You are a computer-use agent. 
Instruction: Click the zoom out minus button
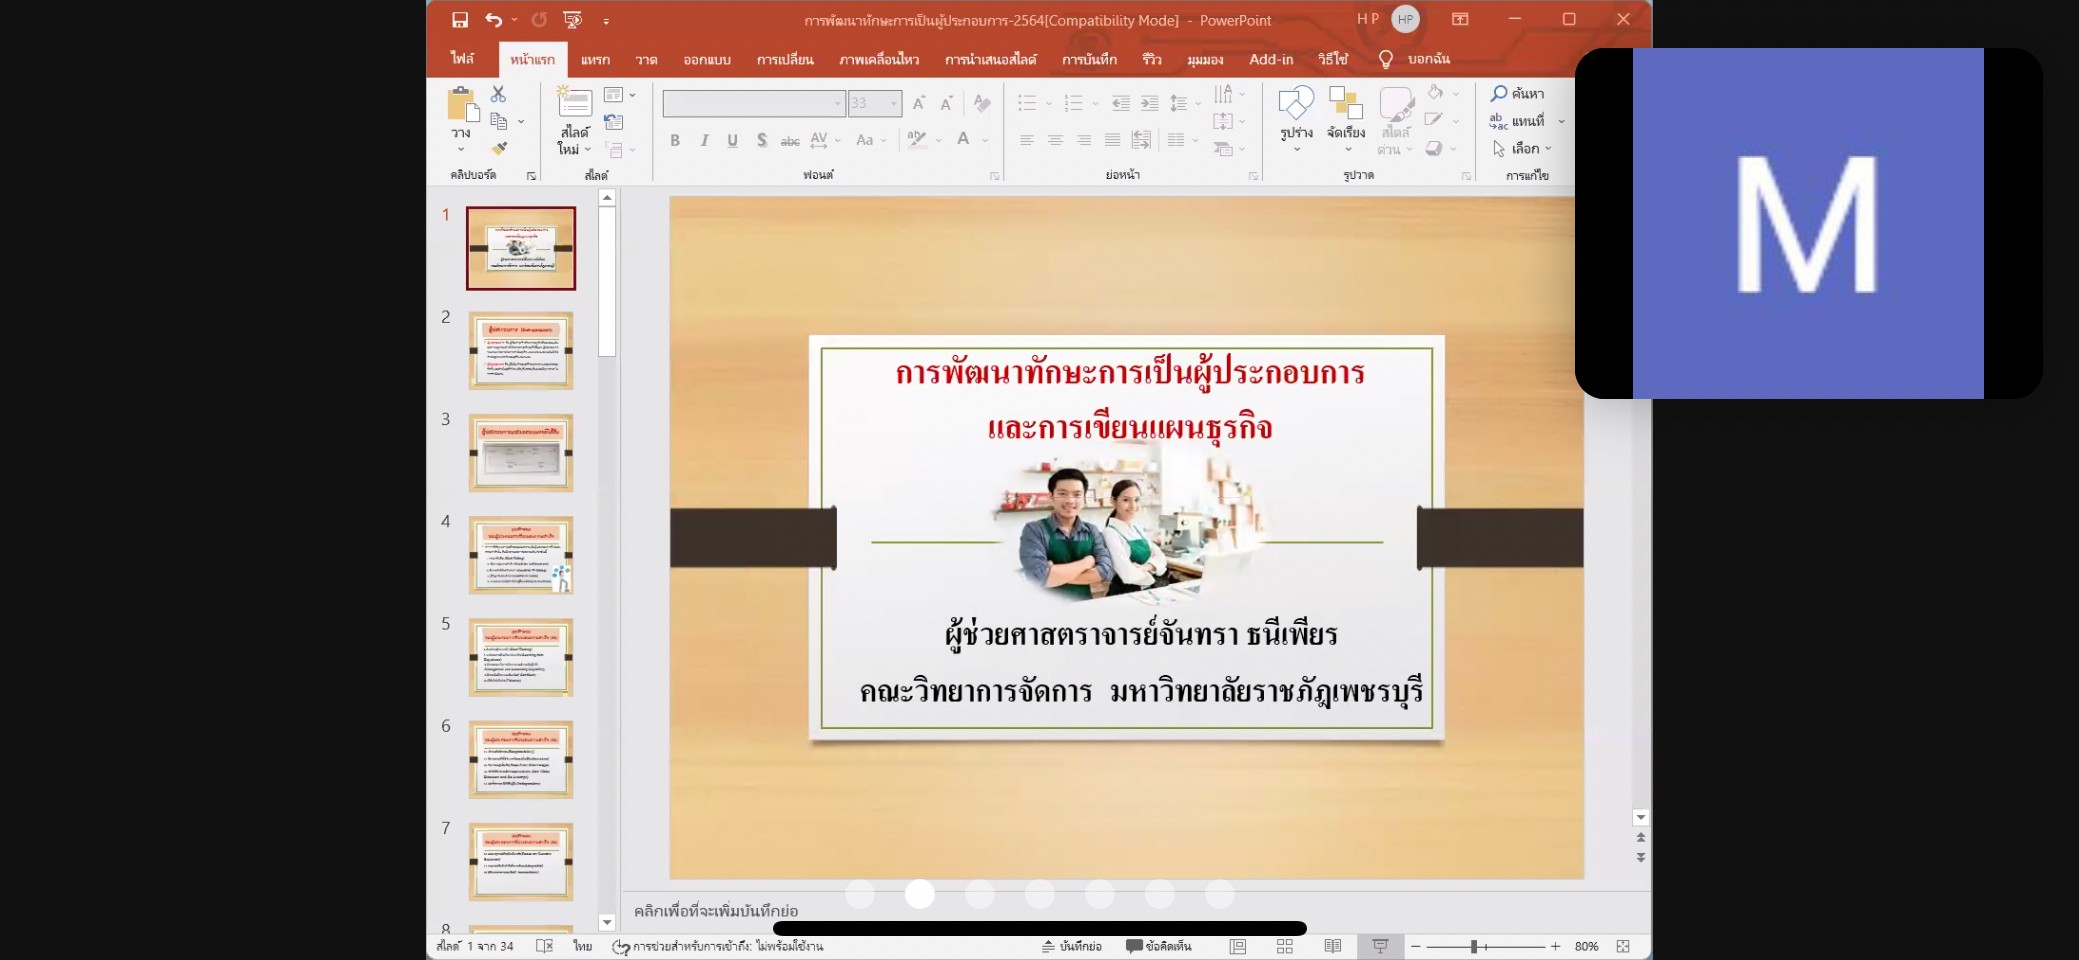pyautogui.click(x=1415, y=946)
